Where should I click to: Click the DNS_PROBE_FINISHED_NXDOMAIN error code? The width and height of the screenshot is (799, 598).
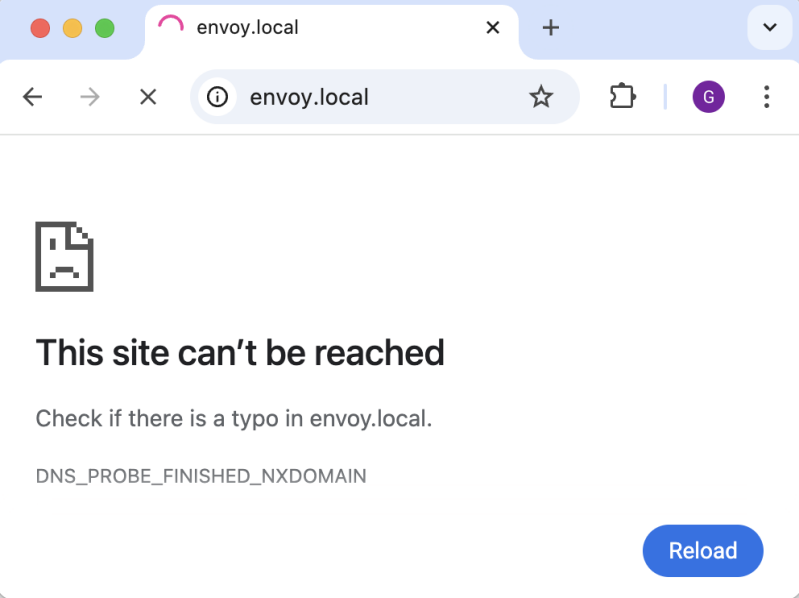click(x=201, y=476)
